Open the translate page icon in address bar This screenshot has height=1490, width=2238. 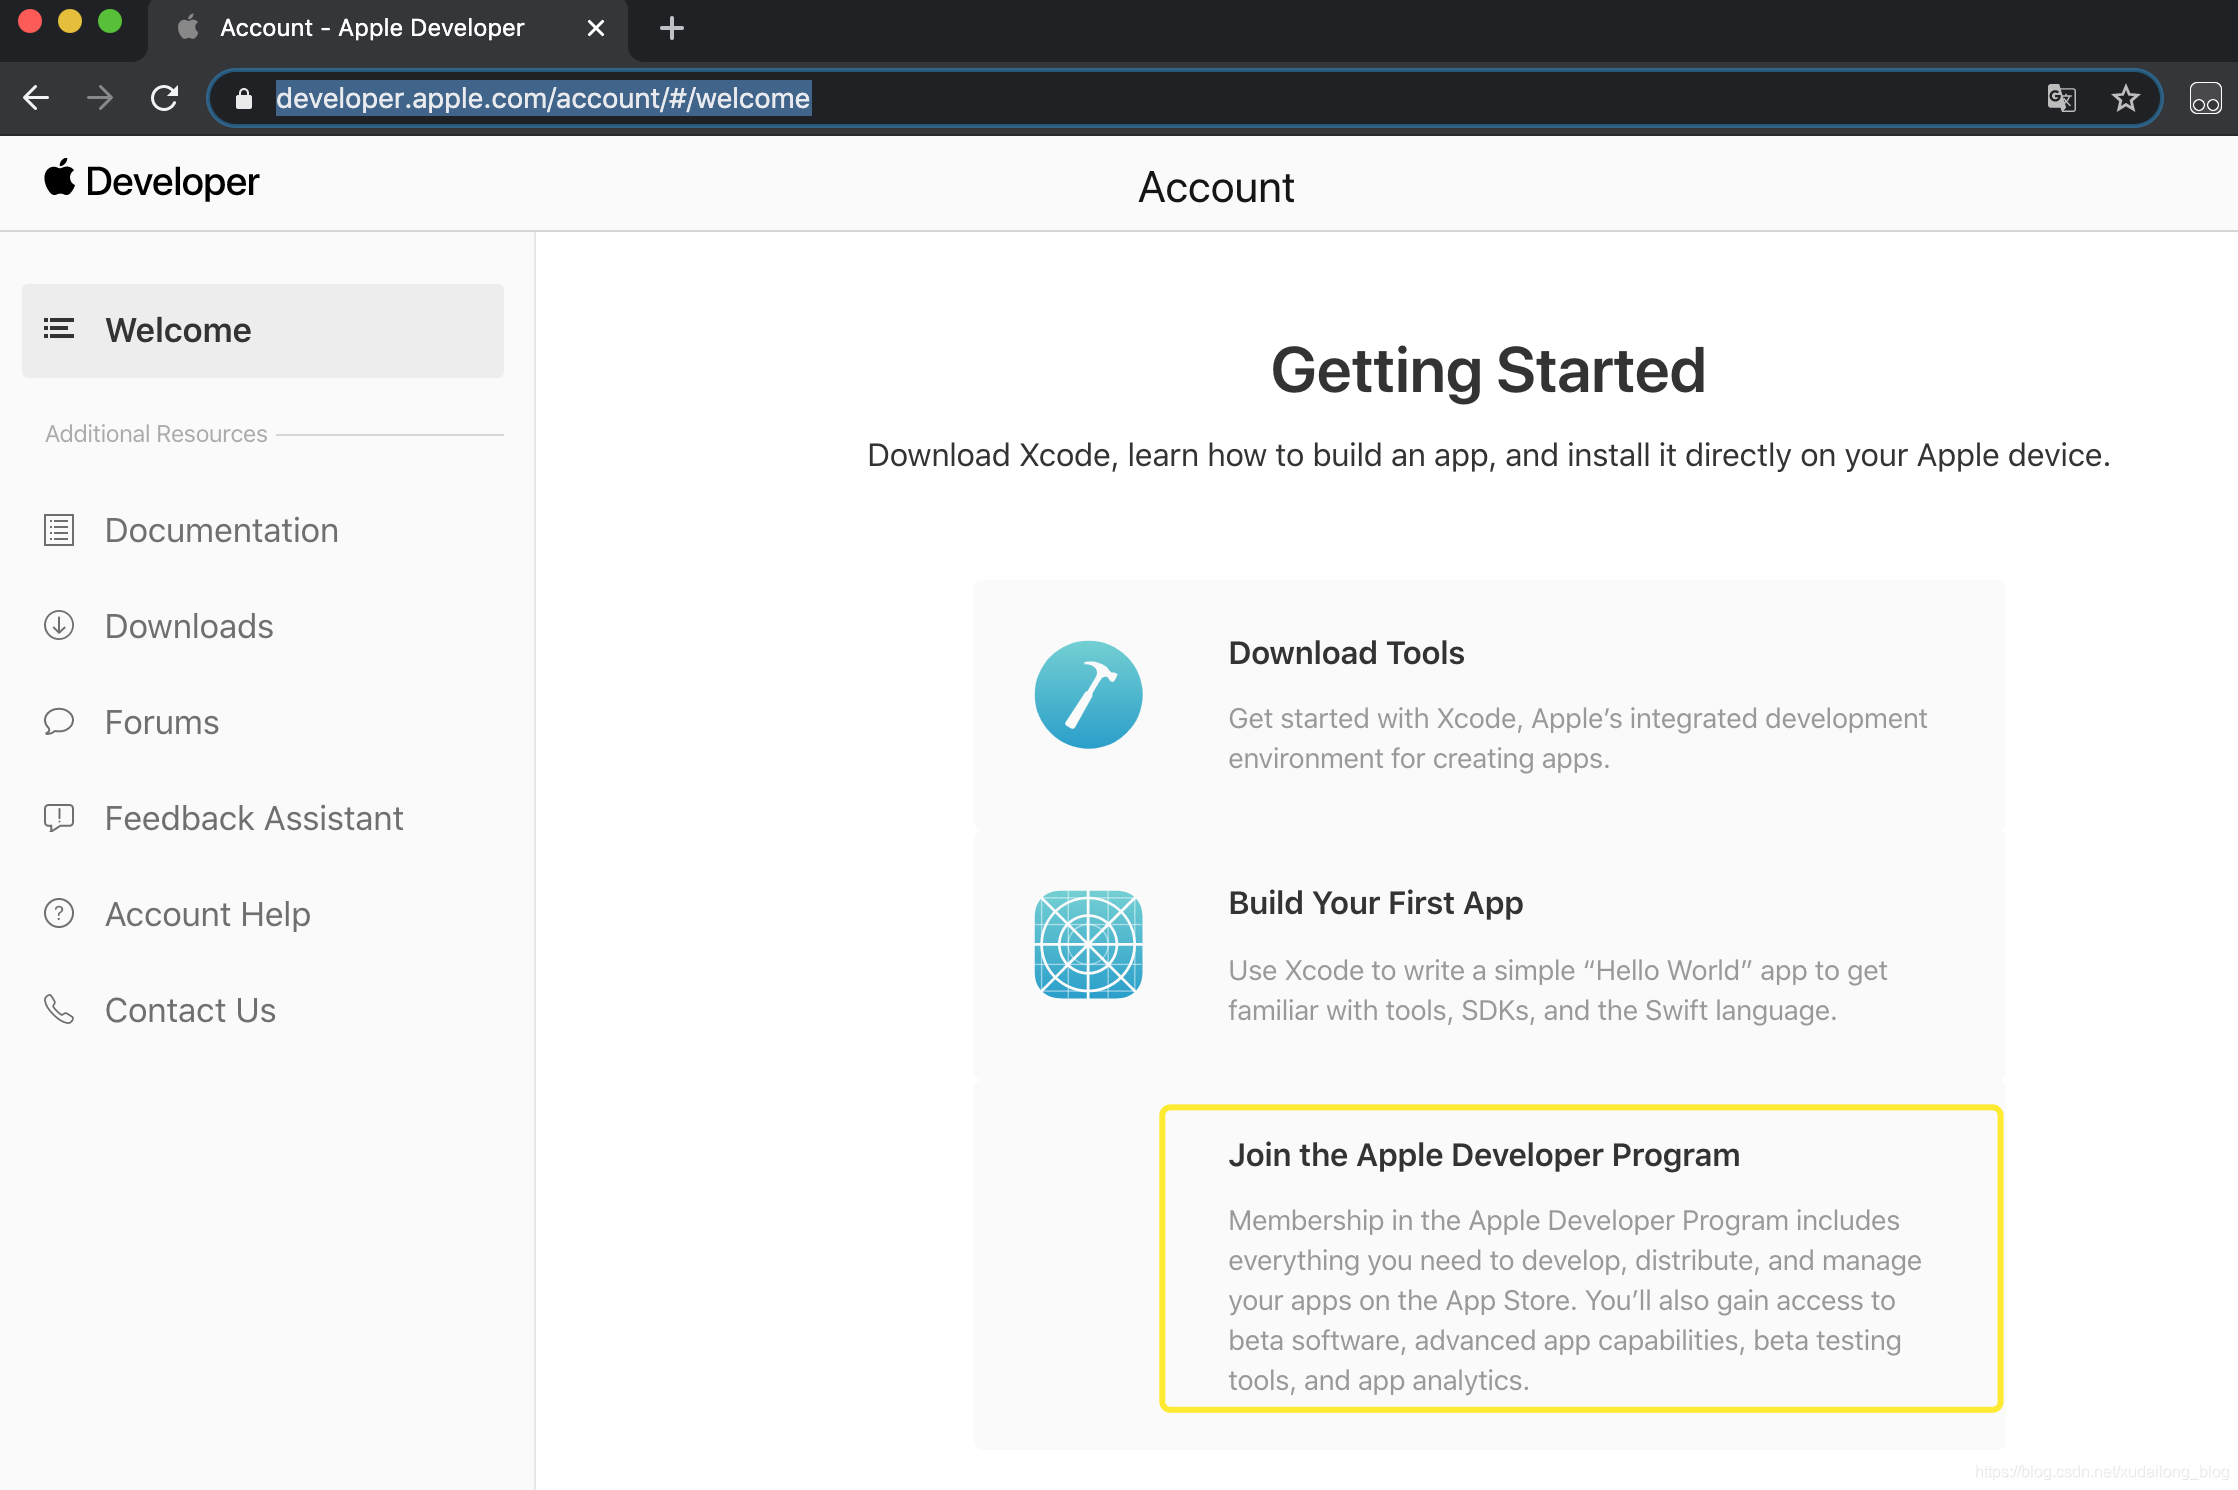[x=2061, y=98]
